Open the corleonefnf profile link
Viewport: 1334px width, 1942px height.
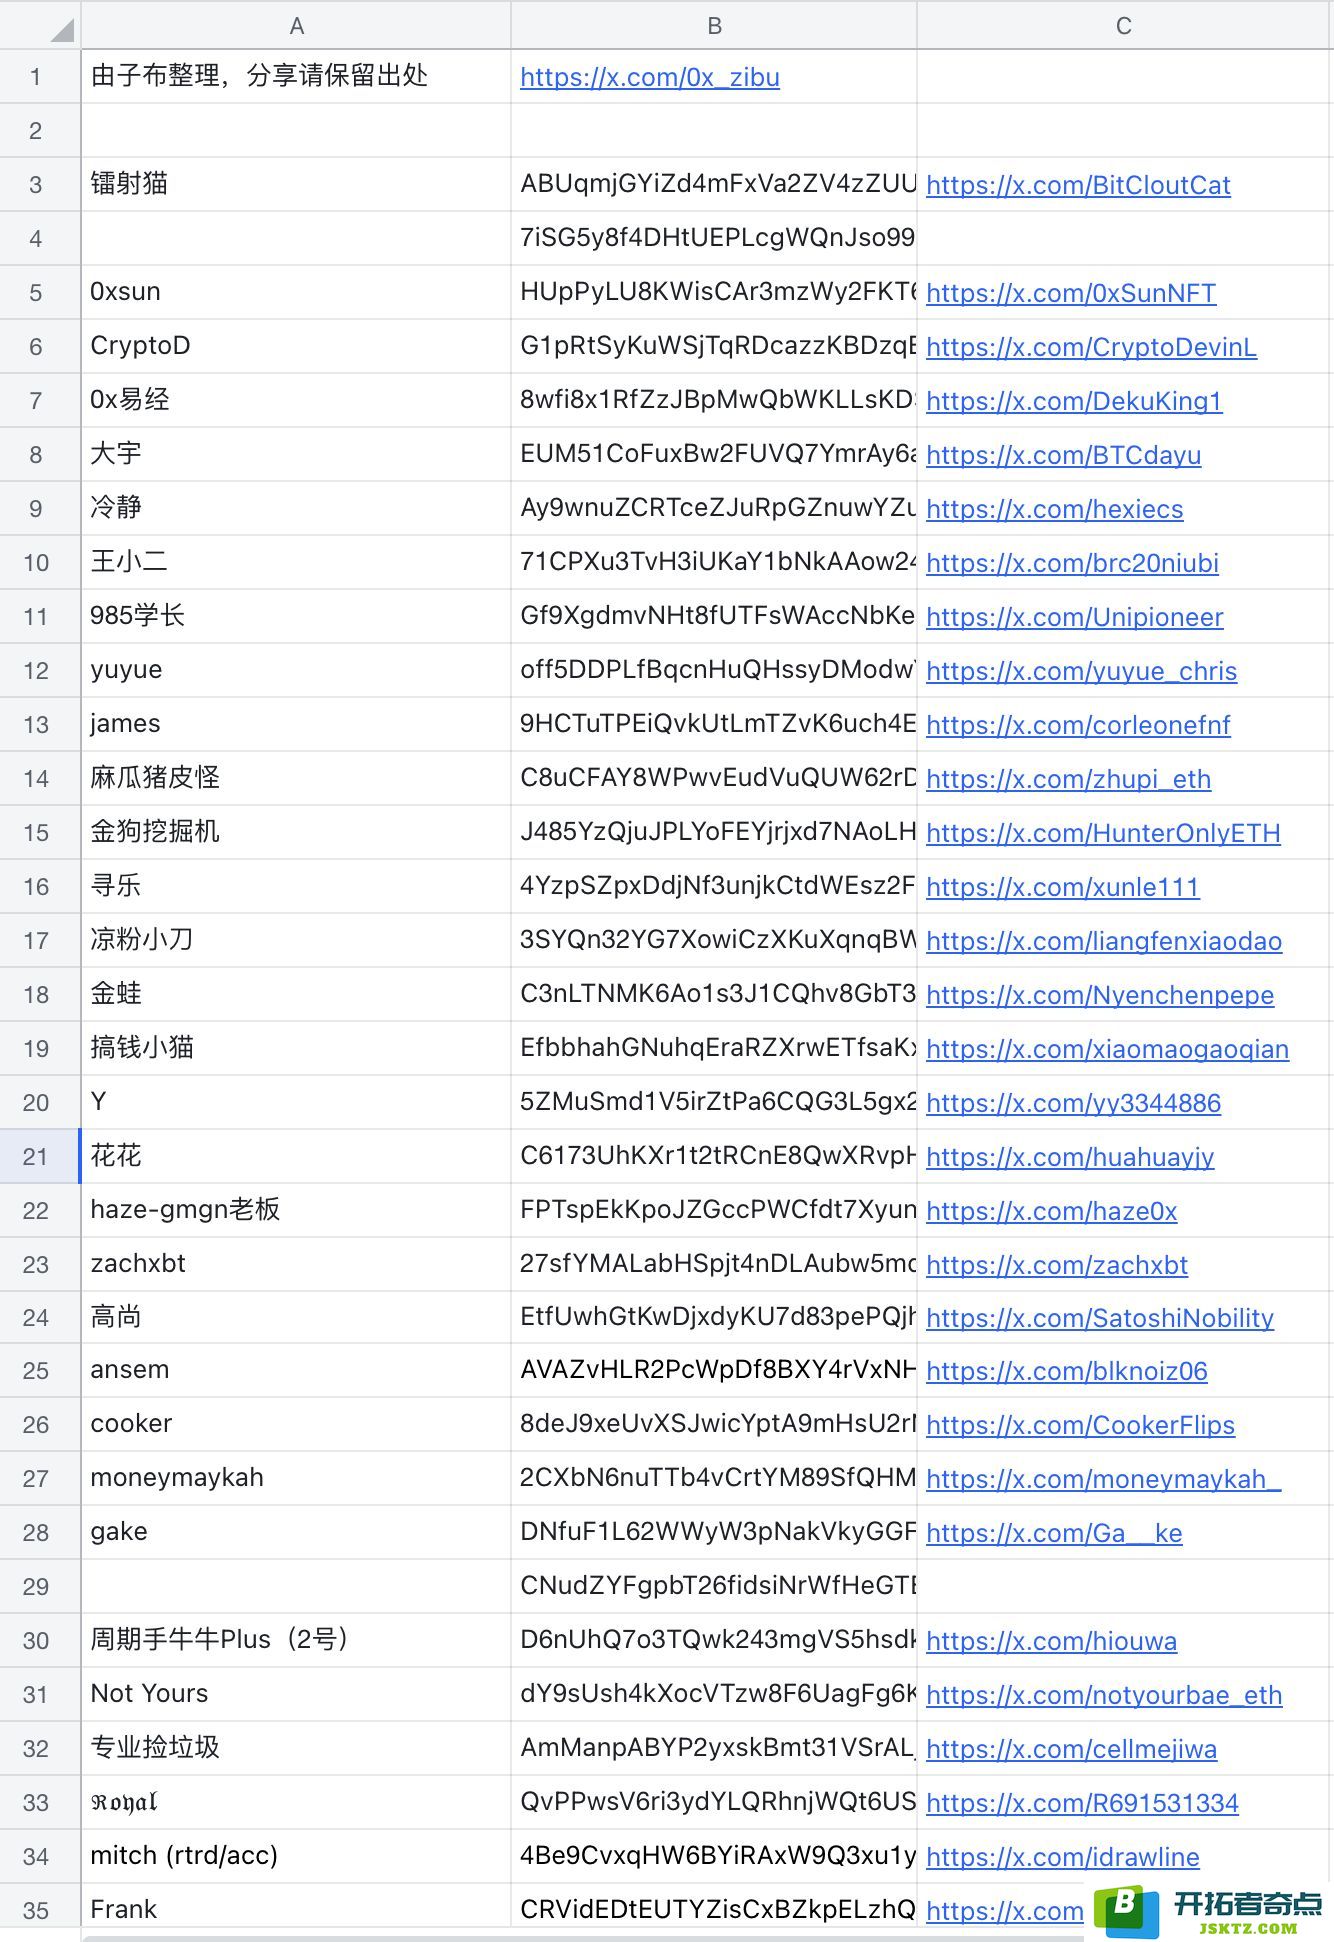click(1078, 725)
